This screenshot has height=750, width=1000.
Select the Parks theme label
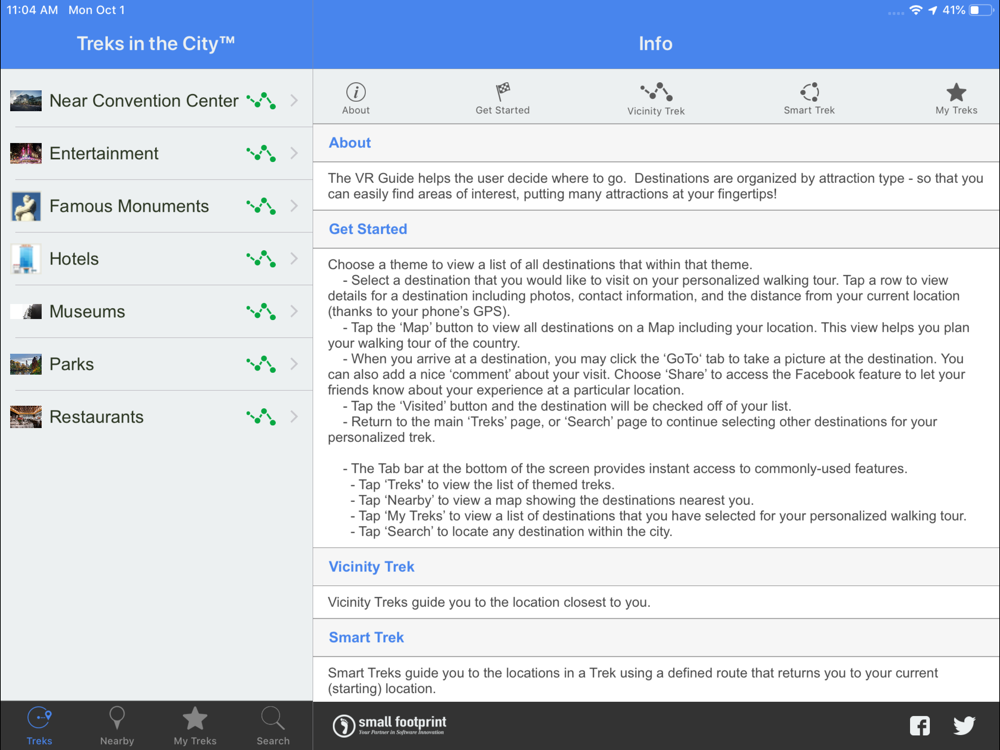point(71,364)
